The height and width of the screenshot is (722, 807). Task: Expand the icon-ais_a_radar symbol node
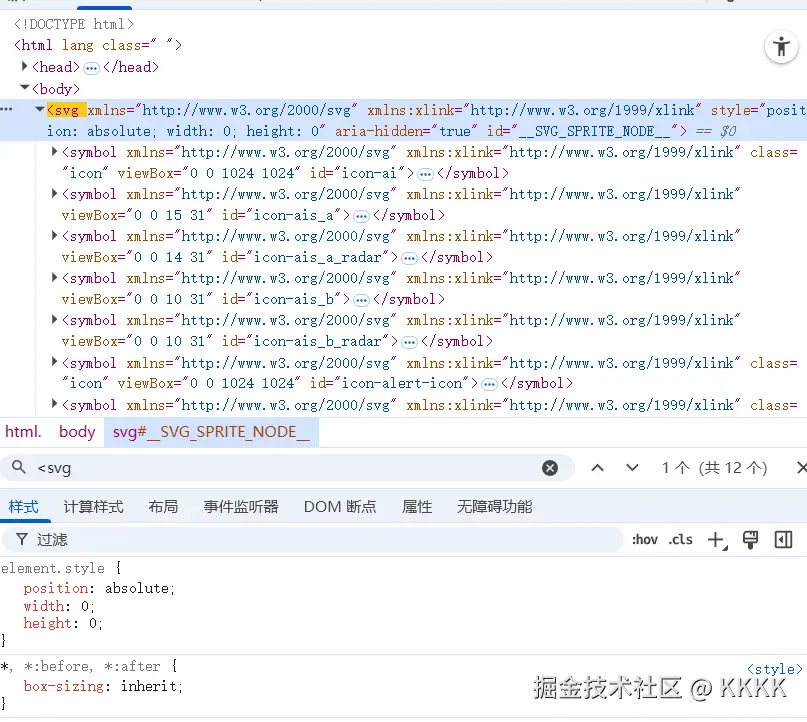pos(54,236)
